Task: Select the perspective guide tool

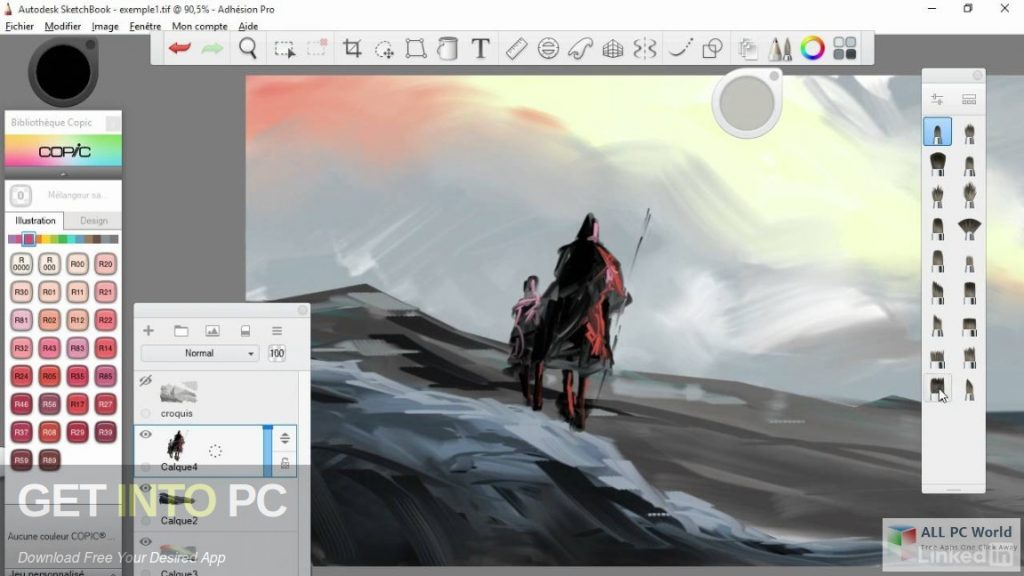Action: click(x=612, y=47)
